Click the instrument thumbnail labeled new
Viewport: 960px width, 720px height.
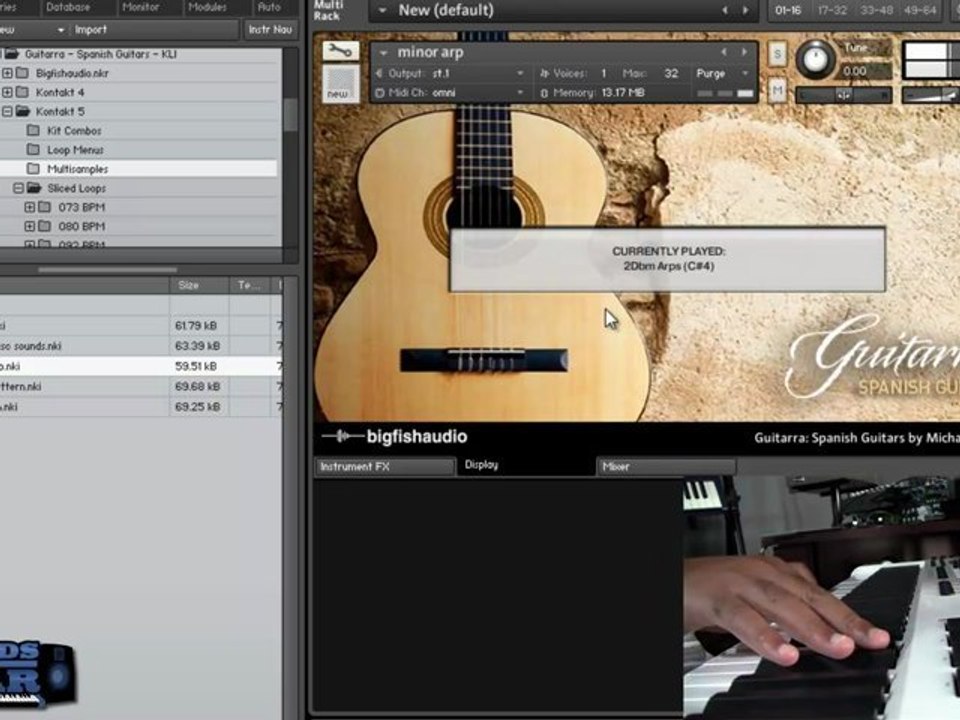(x=340, y=83)
